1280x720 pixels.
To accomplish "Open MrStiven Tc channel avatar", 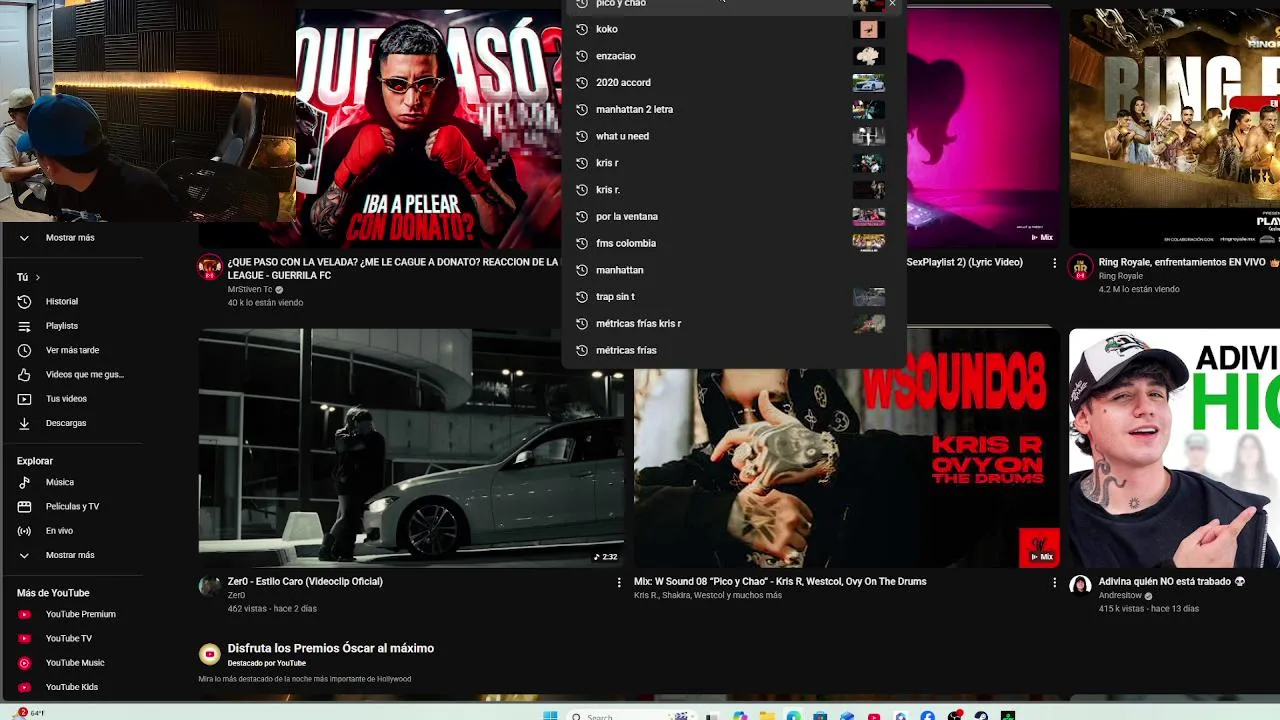I will pos(210,267).
